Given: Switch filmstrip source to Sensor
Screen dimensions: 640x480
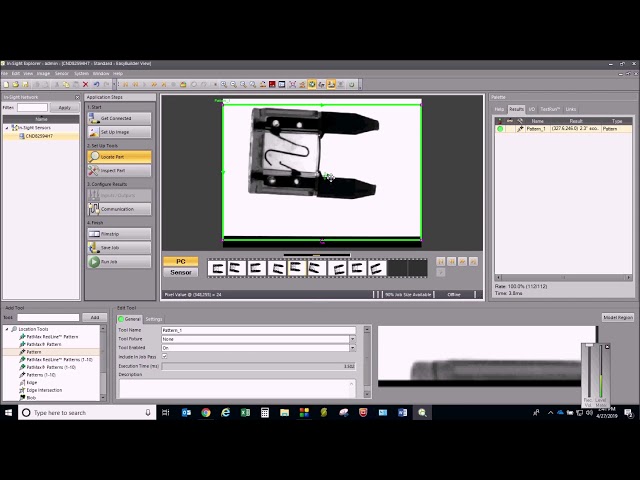Looking at the screenshot, I should pos(181,272).
